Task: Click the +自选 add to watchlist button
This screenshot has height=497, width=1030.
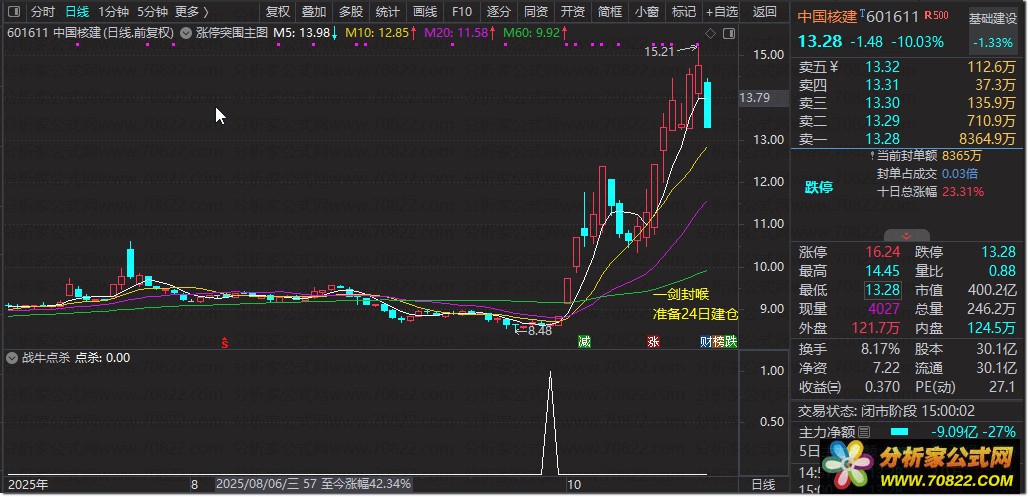Action: point(721,12)
